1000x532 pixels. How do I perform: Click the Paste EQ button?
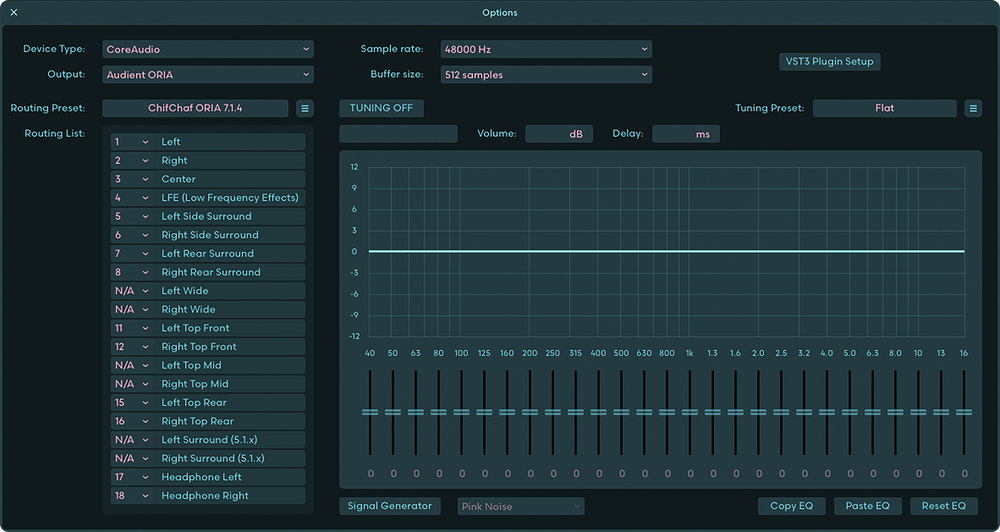867,506
